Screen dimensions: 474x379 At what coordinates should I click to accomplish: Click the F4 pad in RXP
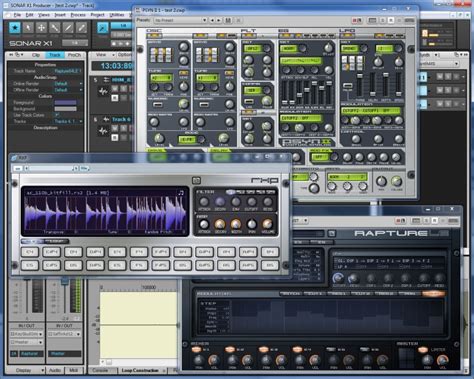point(139,252)
